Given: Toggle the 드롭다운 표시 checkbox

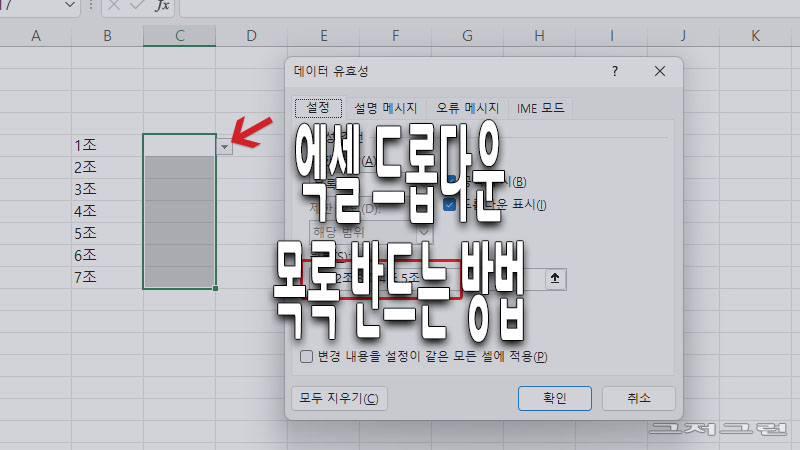Looking at the screenshot, I should tap(449, 205).
